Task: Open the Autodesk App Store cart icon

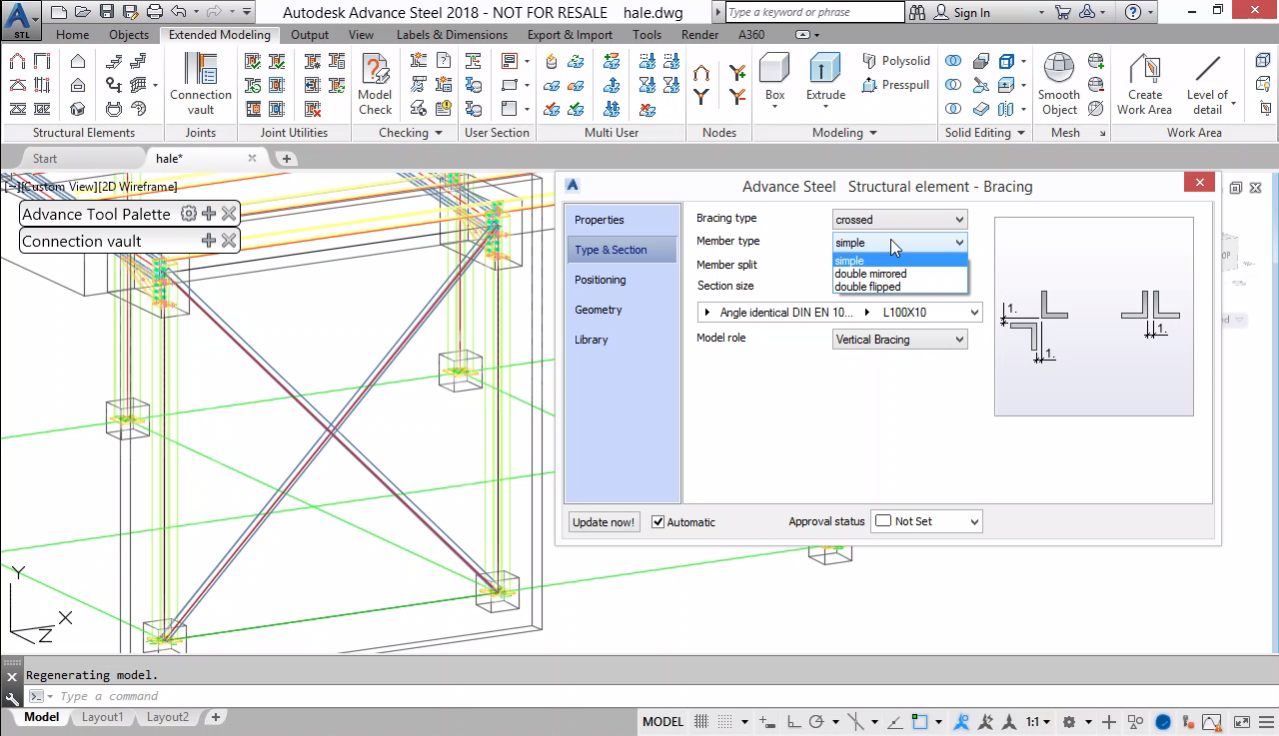Action: [x=1063, y=12]
